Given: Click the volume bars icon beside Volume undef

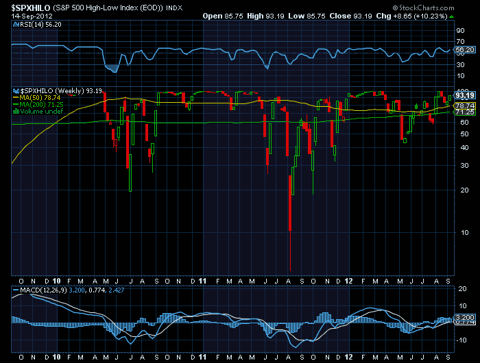Looking at the screenshot, I should coord(16,111).
